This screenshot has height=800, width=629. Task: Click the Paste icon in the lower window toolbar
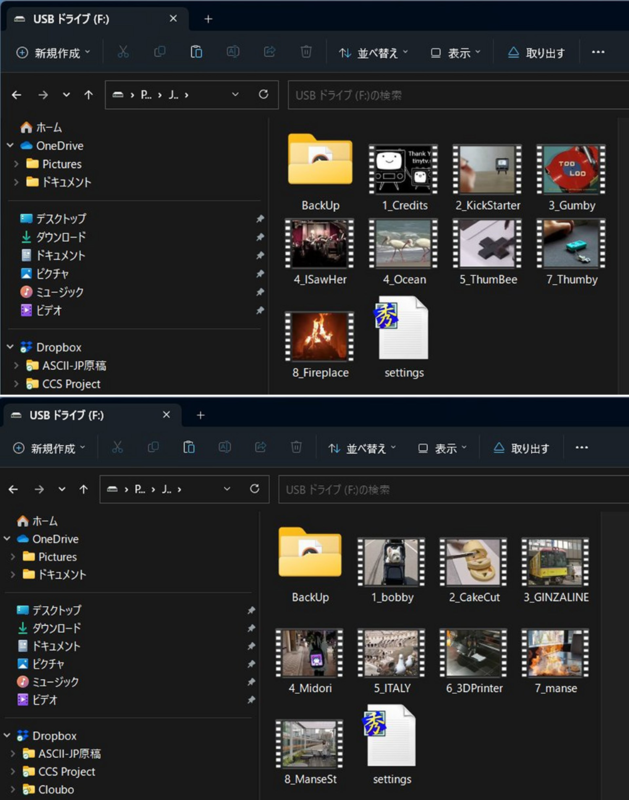tap(188, 448)
